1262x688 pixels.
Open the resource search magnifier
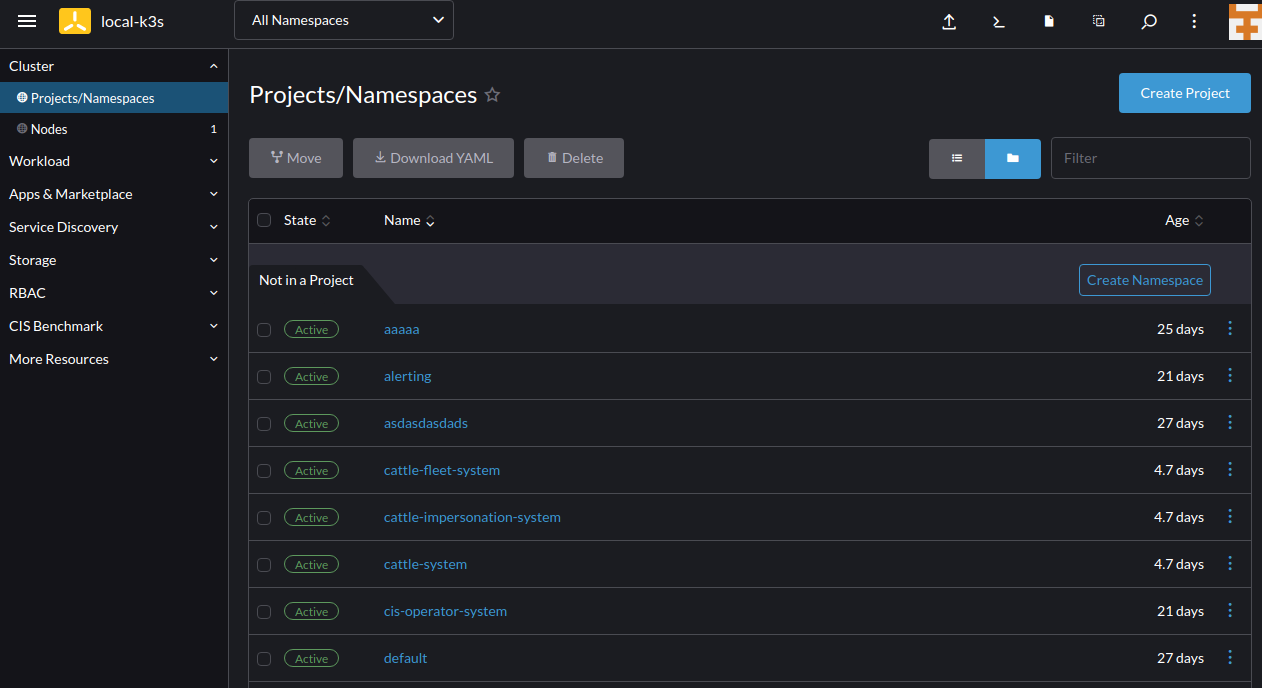[1148, 21]
